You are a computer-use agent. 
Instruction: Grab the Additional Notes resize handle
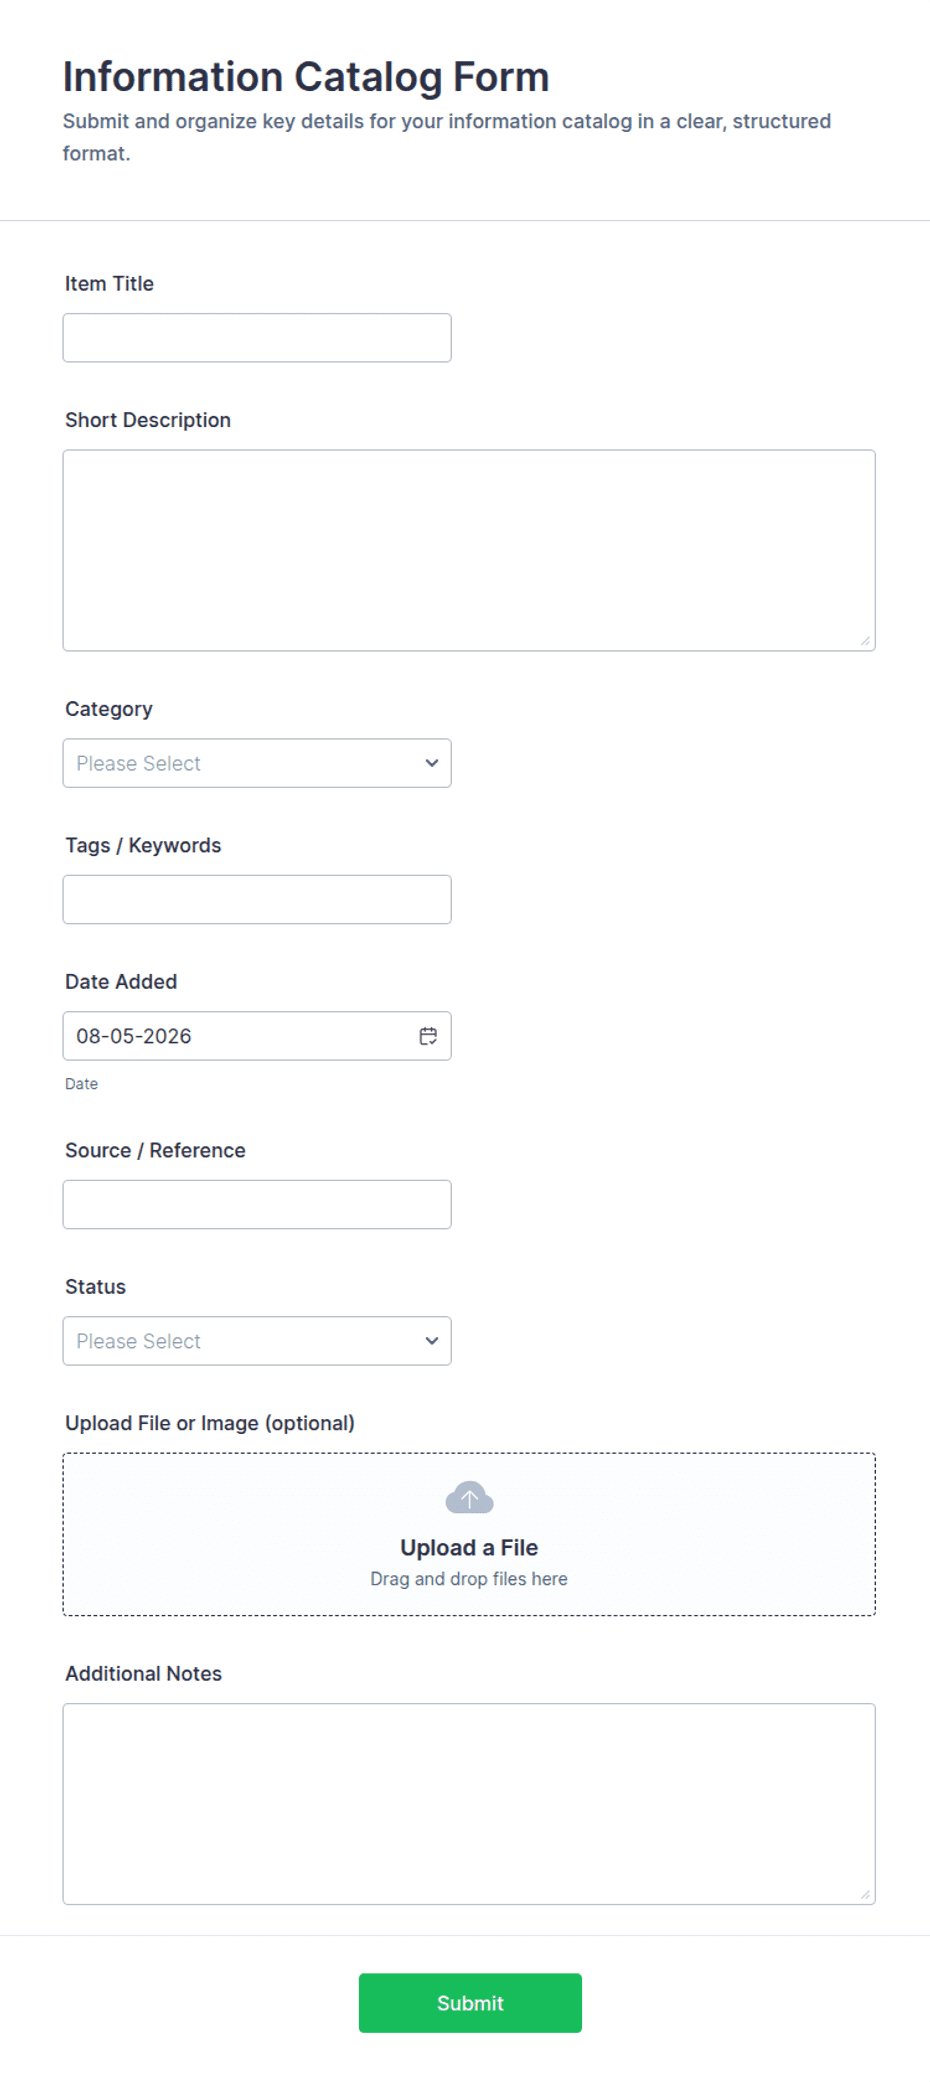click(x=866, y=1895)
